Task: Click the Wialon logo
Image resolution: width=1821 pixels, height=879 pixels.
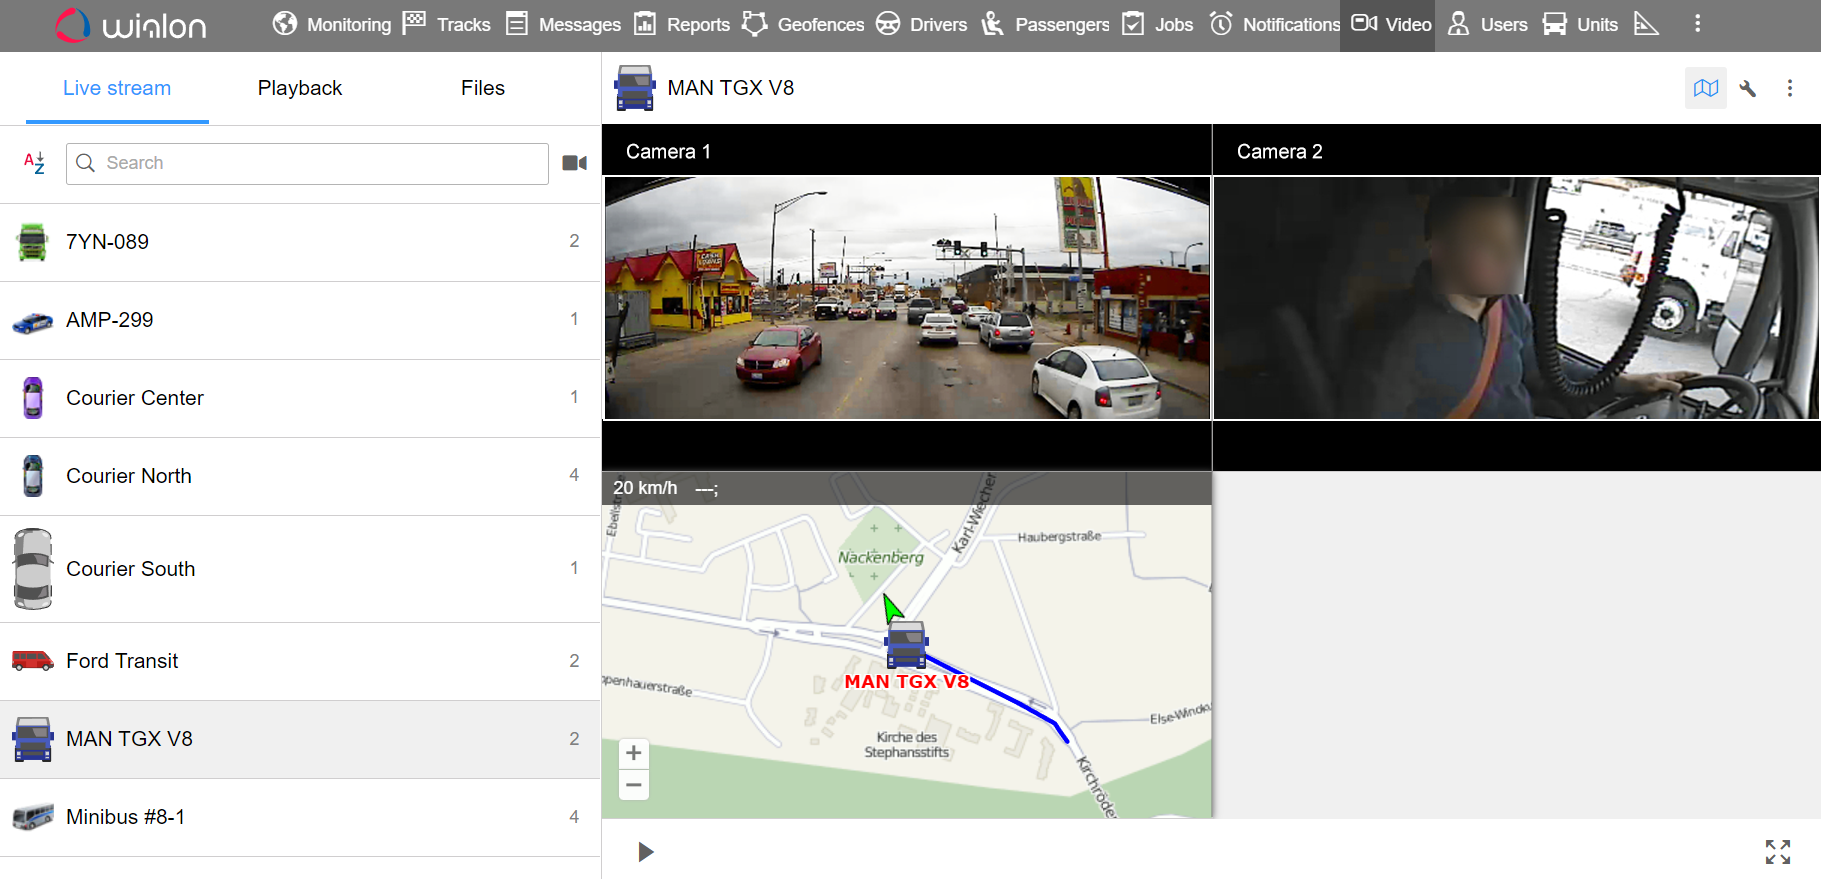Action: click(130, 25)
